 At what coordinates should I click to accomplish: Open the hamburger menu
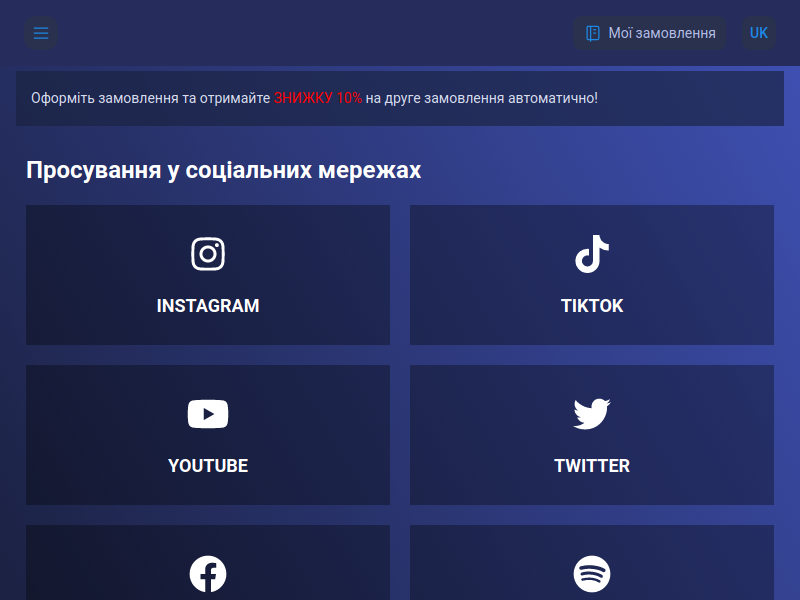41,33
